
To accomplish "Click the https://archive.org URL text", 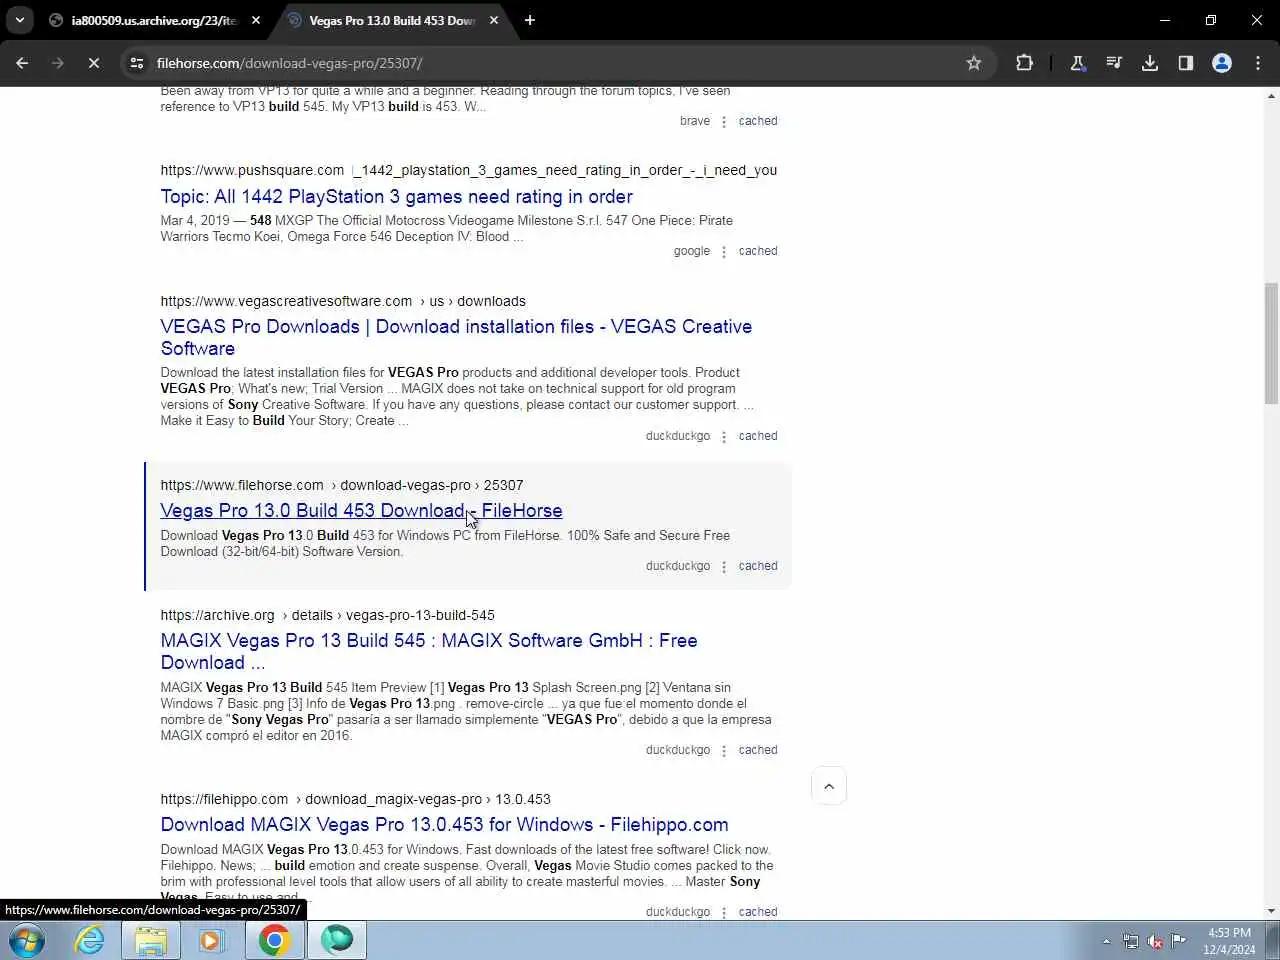I will (217, 615).
